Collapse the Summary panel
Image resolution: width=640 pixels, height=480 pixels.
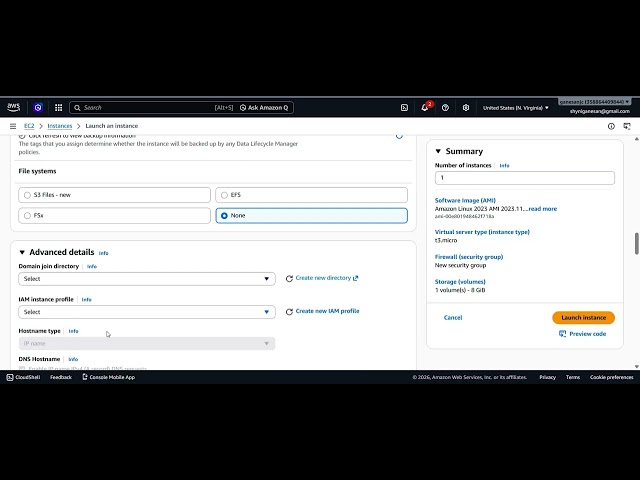(438, 151)
